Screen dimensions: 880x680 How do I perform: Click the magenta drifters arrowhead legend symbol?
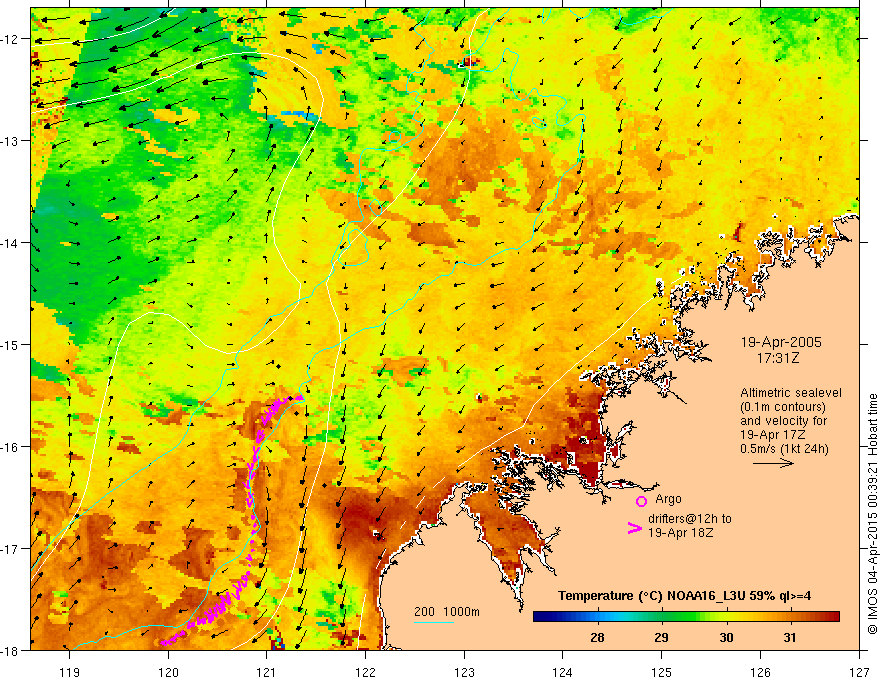click(635, 528)
